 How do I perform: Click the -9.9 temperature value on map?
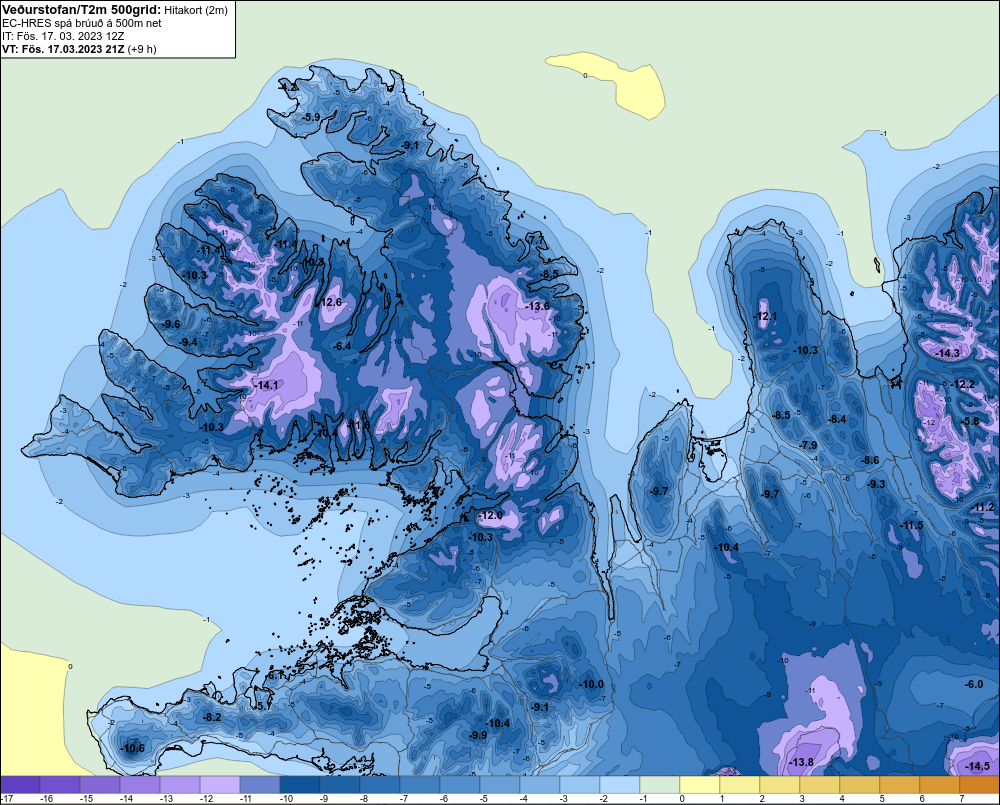[478, 735]
